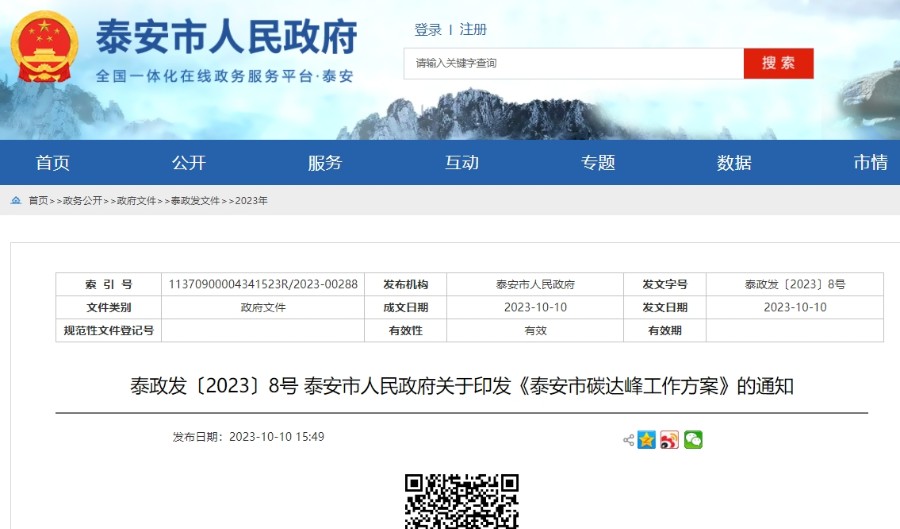Image resolution: width=900 pixels, height=529 pixels.
Task: Open the 数据 navigation menu
Action: [x=734, y=163]
